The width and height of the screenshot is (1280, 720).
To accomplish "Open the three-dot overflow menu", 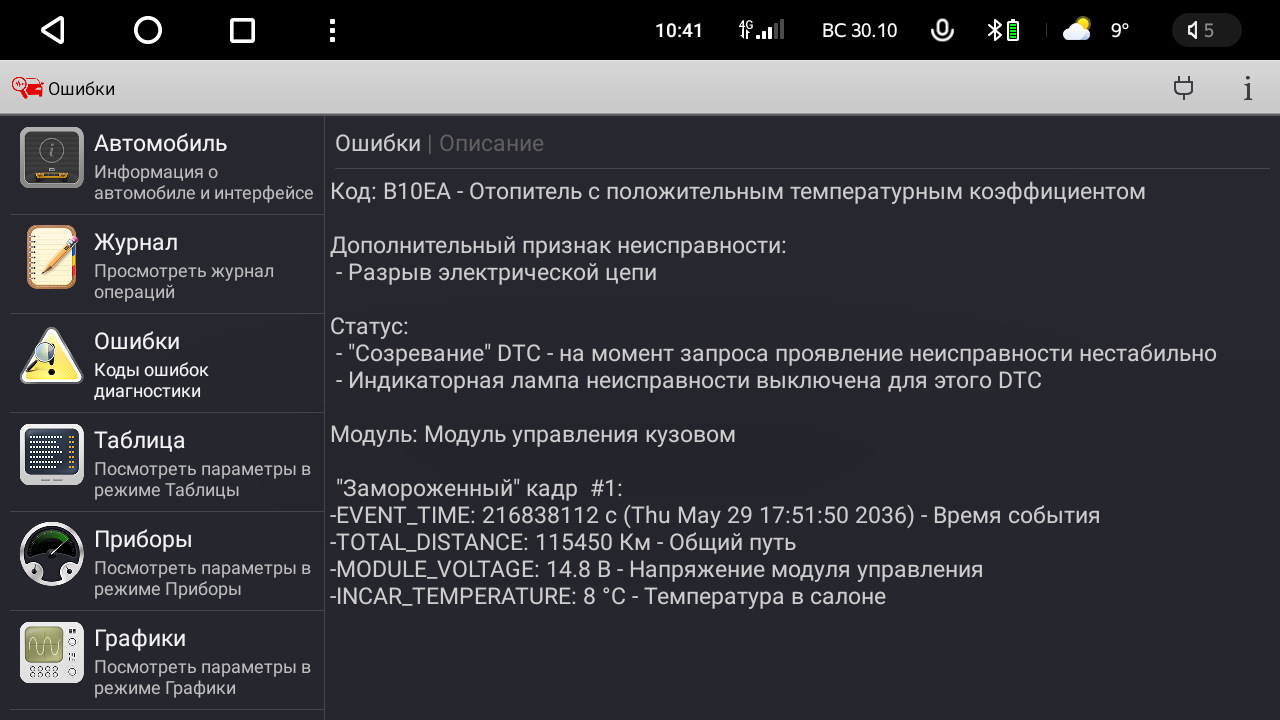I will click(x=332, y=31).
